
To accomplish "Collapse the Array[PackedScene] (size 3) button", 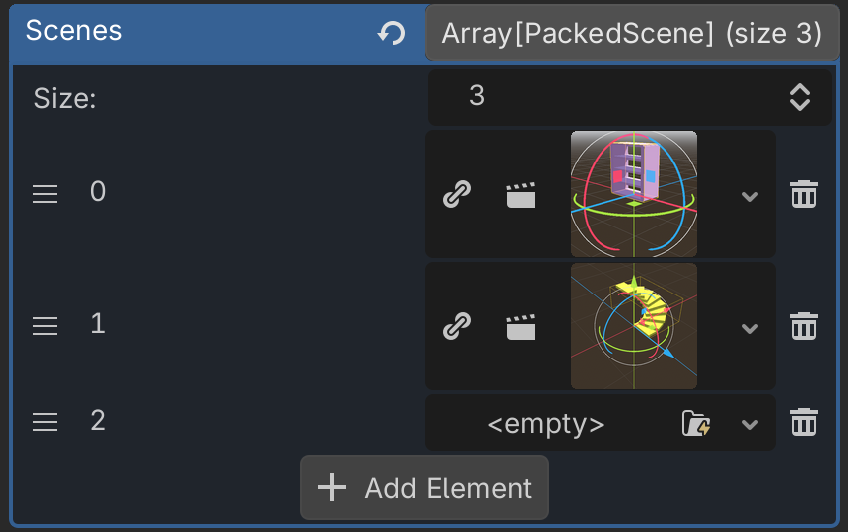I will coord(631,33).
